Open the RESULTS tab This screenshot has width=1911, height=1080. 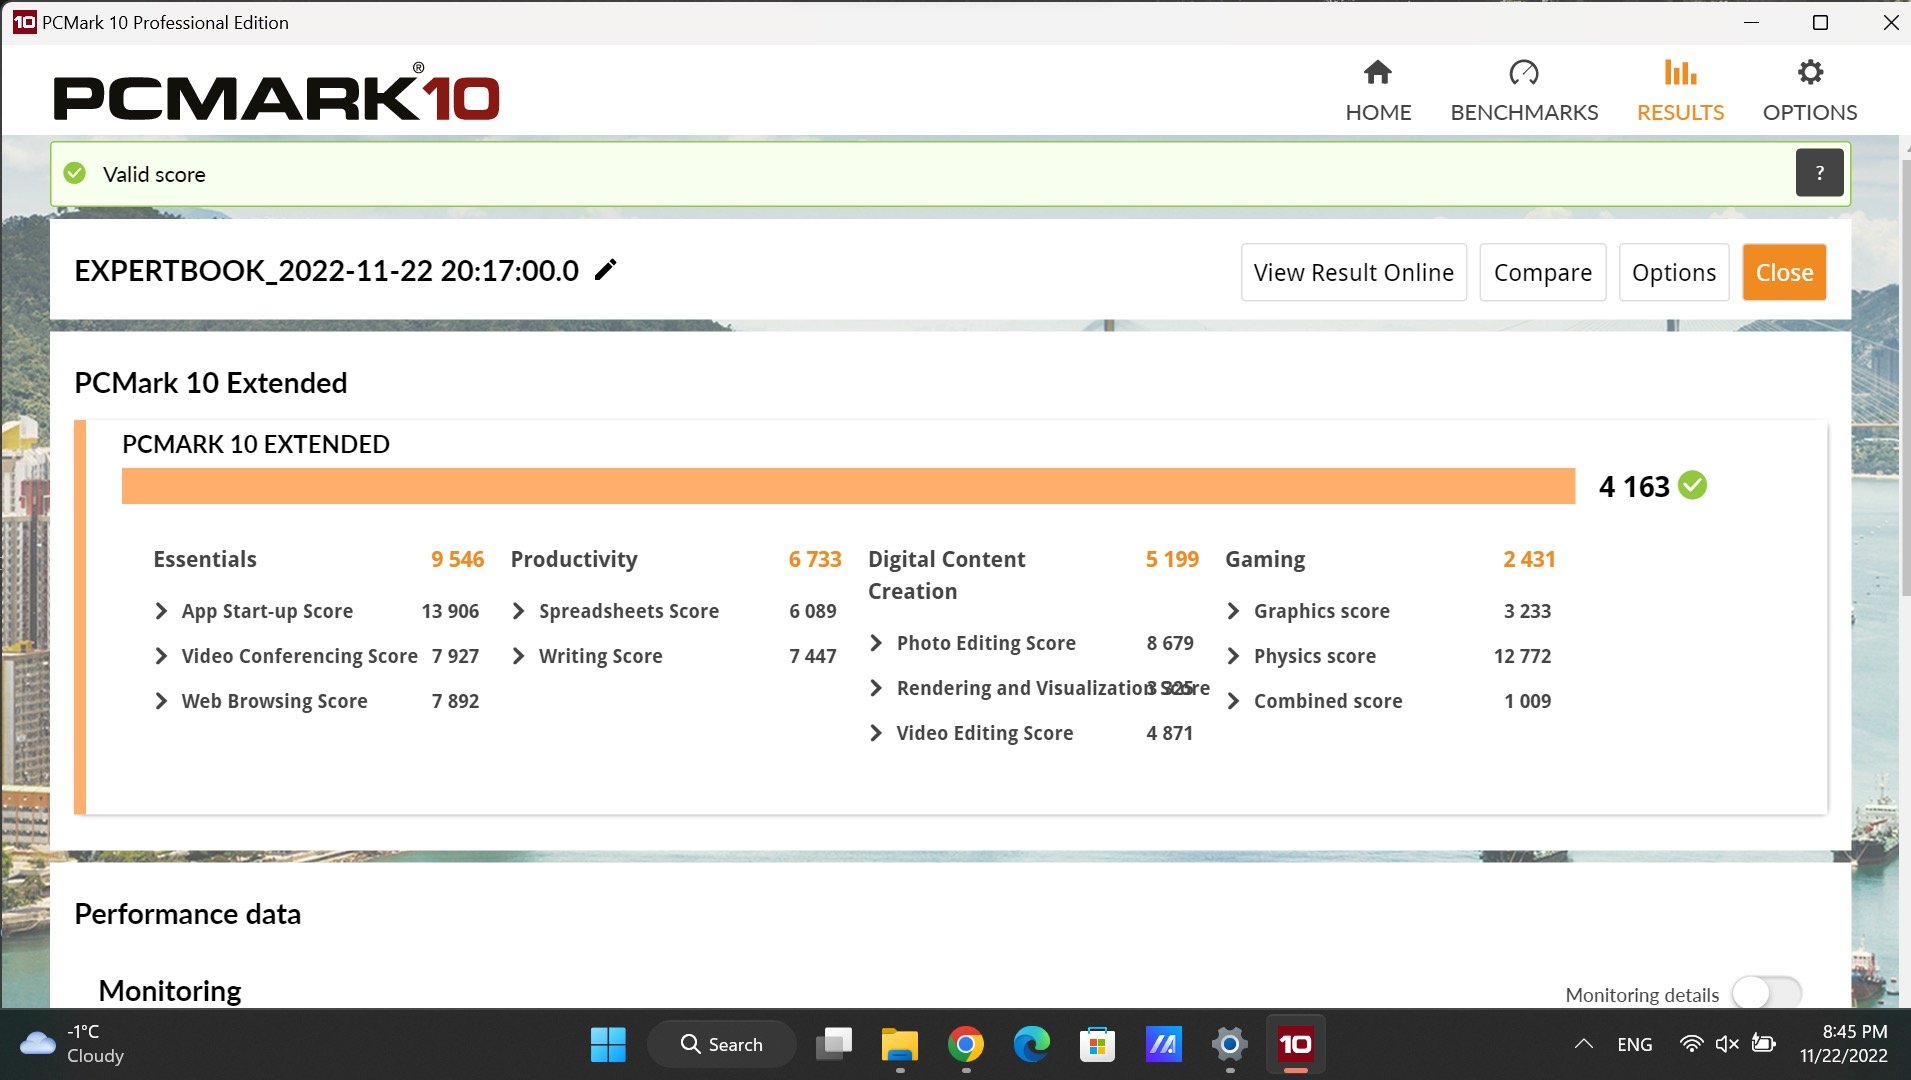pos(1680,91)
